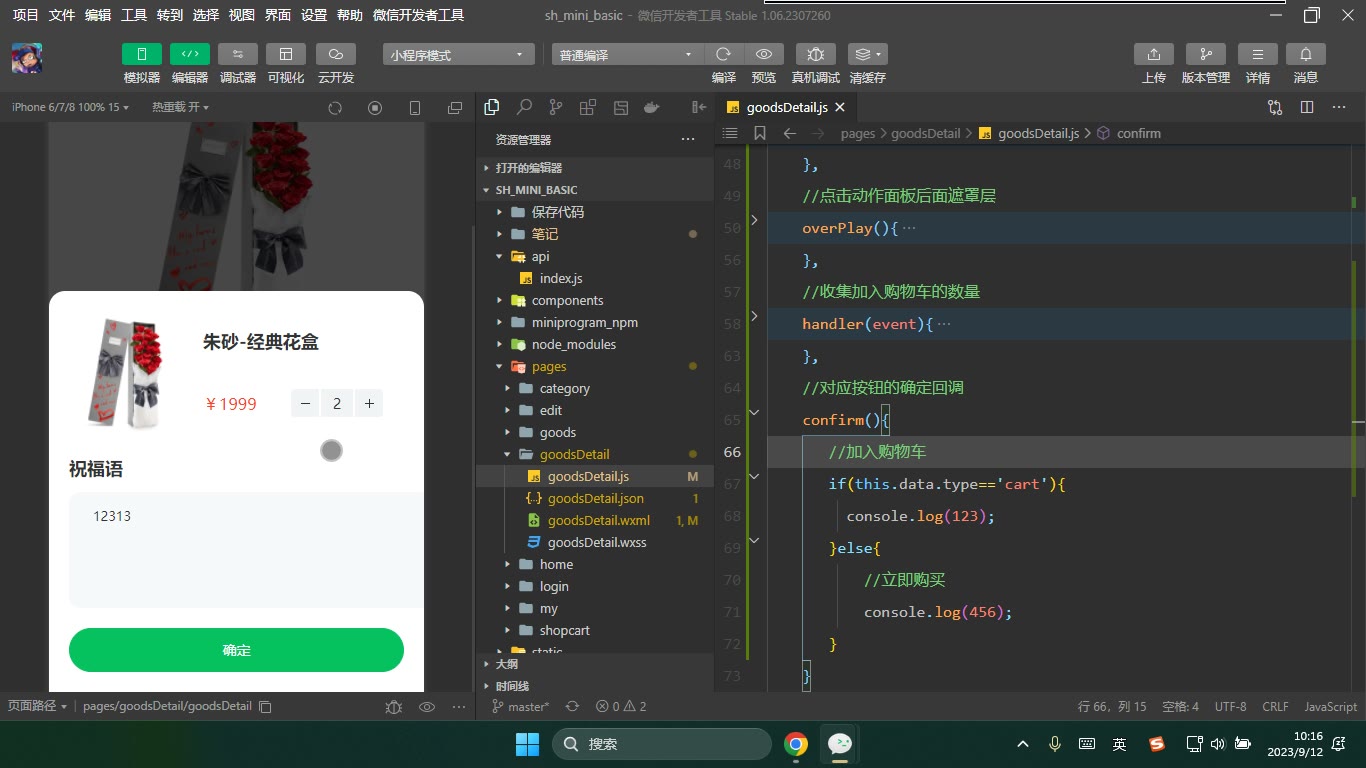Toggle the 调试器 debugger panel button
Image resolution: width=1366 pixels, height=768 pixels.
tap(238, 54)
